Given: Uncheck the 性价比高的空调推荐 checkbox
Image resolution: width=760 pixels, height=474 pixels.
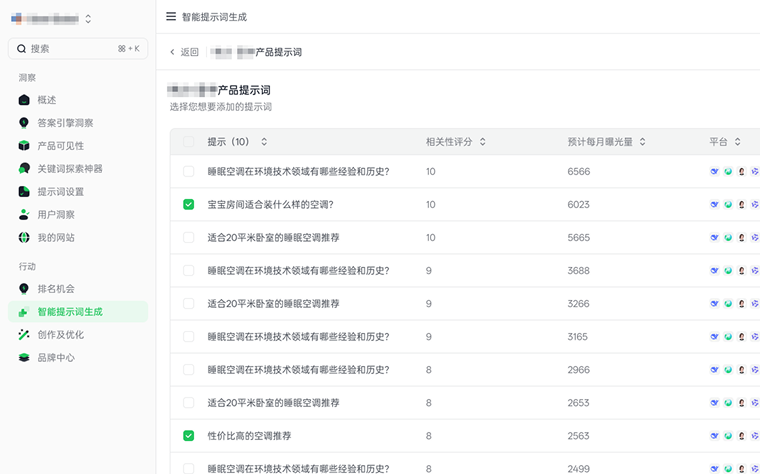Looking at the screenshot, I should [x=188, y=436].
